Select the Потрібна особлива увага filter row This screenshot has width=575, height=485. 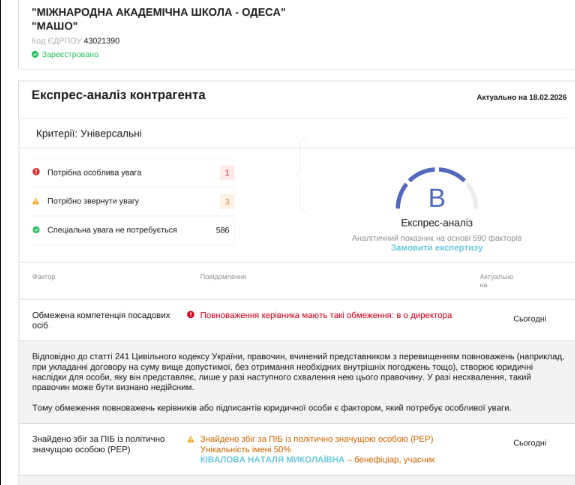133,173
